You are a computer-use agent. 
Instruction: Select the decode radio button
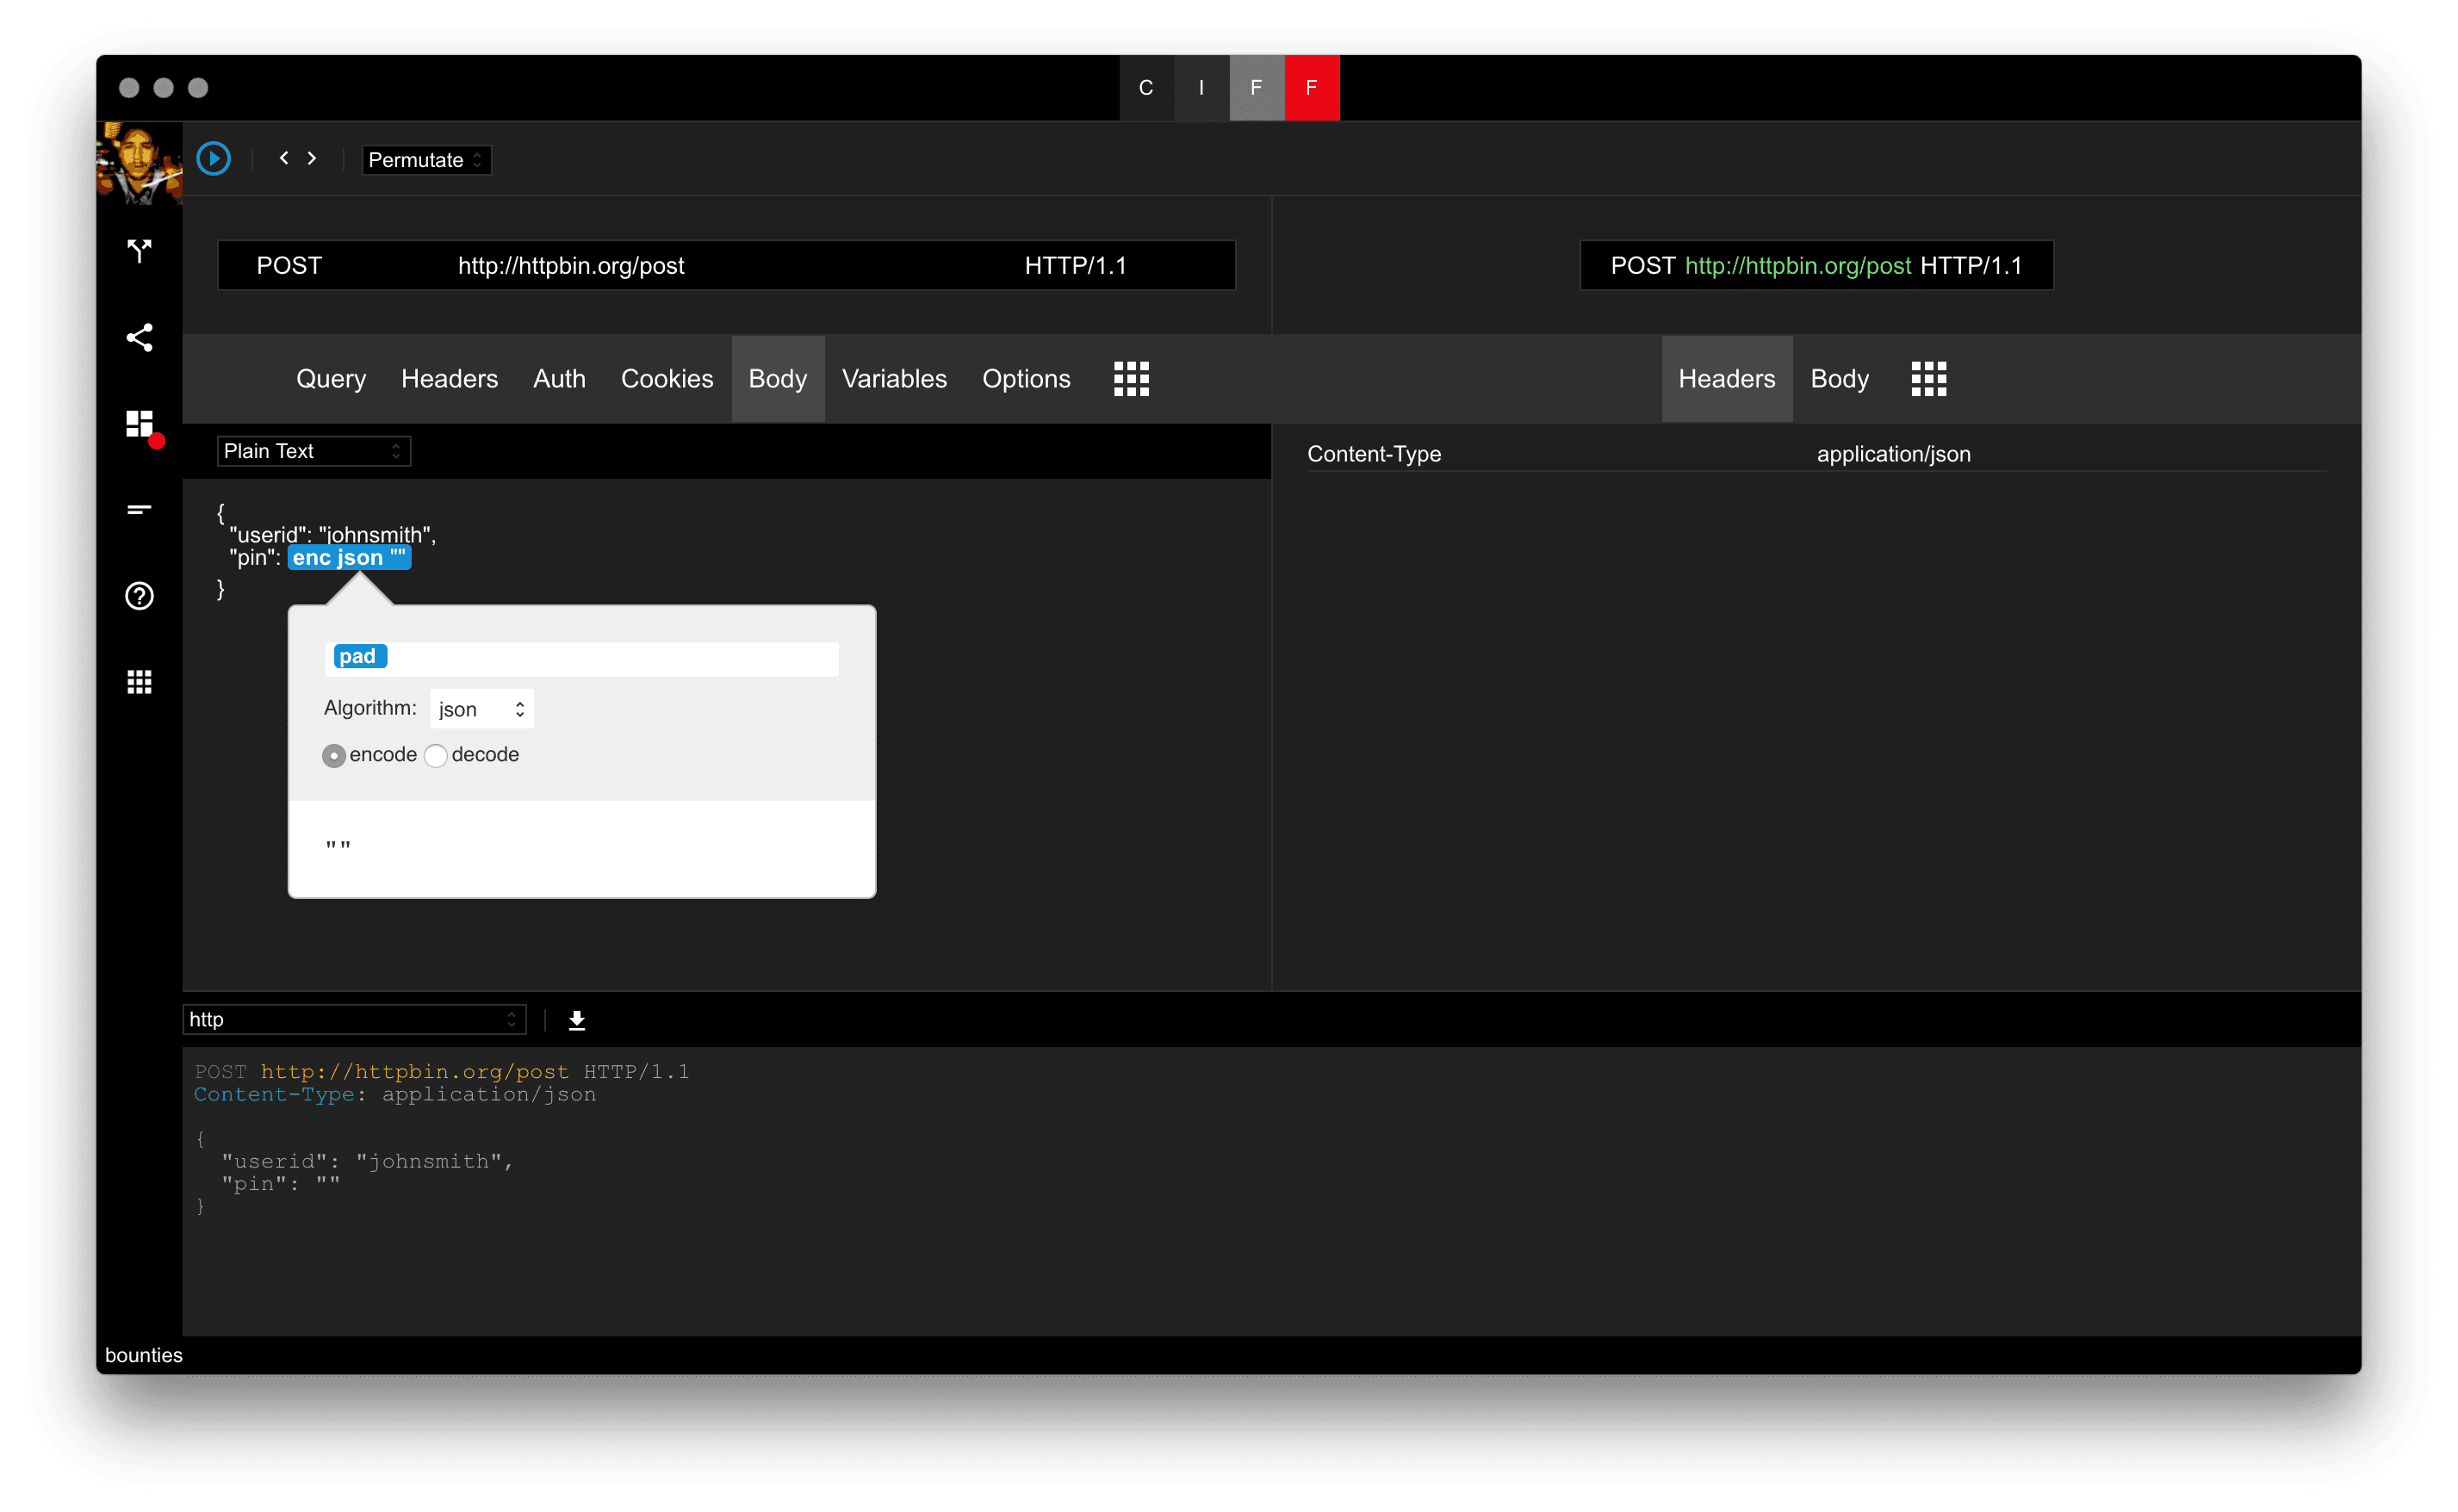(435, 756)
